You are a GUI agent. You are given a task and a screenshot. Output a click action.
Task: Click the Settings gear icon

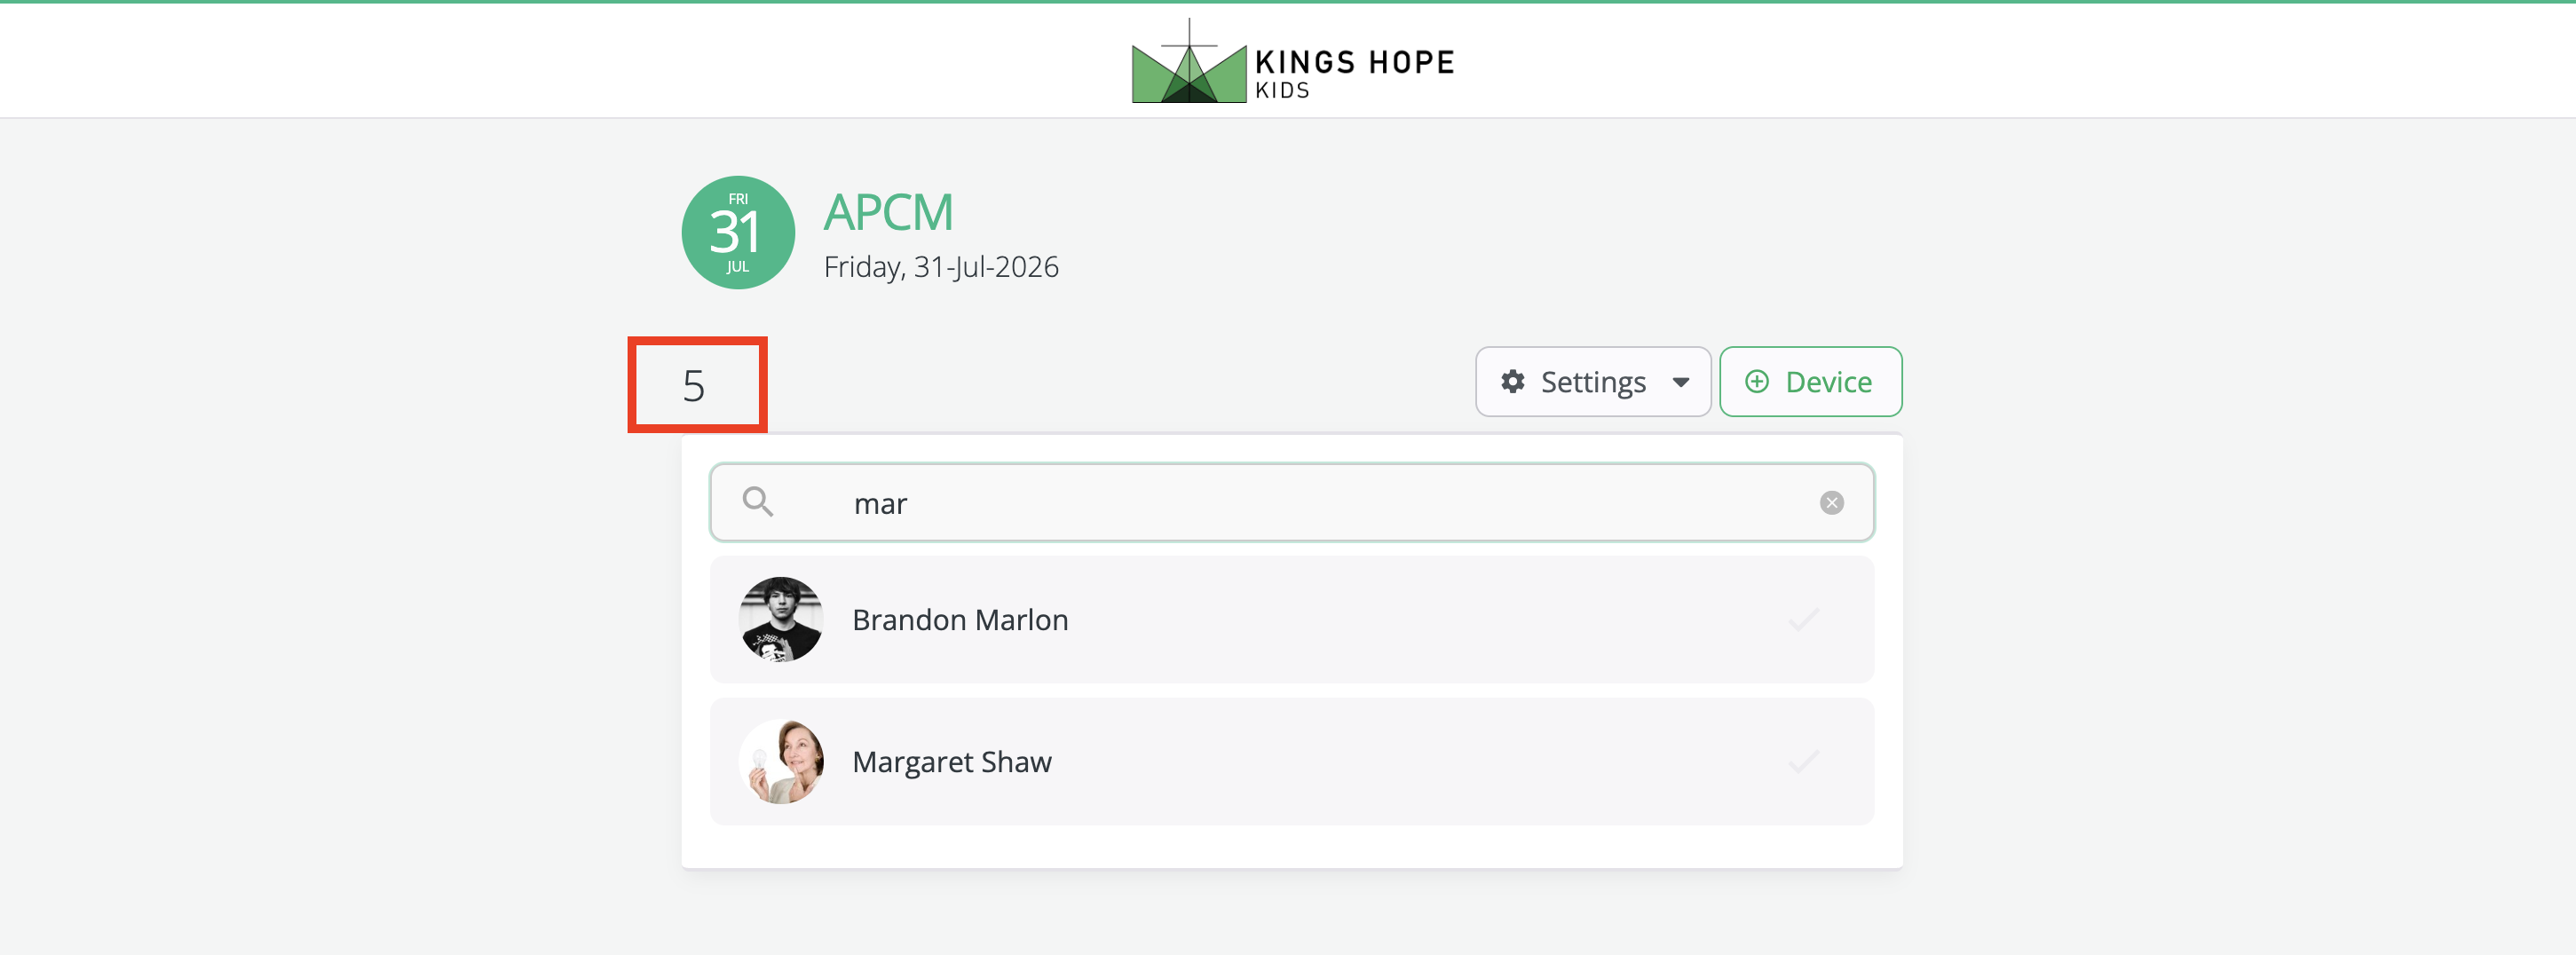pyautogui.click(x=1513, y=382)
